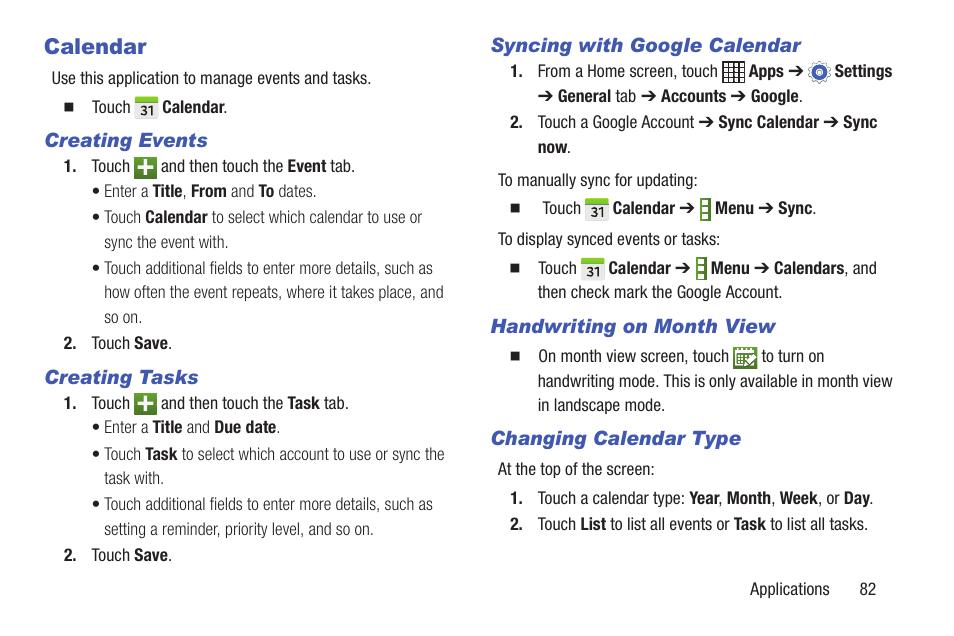Click the page number 82

pos(868,589)
